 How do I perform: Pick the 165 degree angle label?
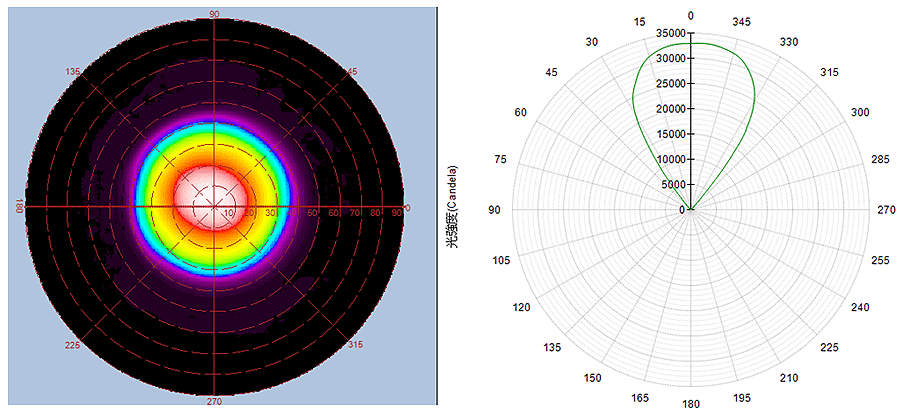(640, 398)
